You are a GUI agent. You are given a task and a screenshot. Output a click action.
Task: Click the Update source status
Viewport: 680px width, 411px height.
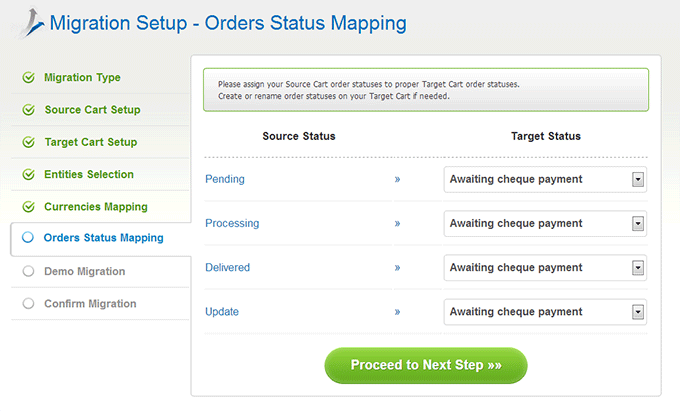[222, 312]
